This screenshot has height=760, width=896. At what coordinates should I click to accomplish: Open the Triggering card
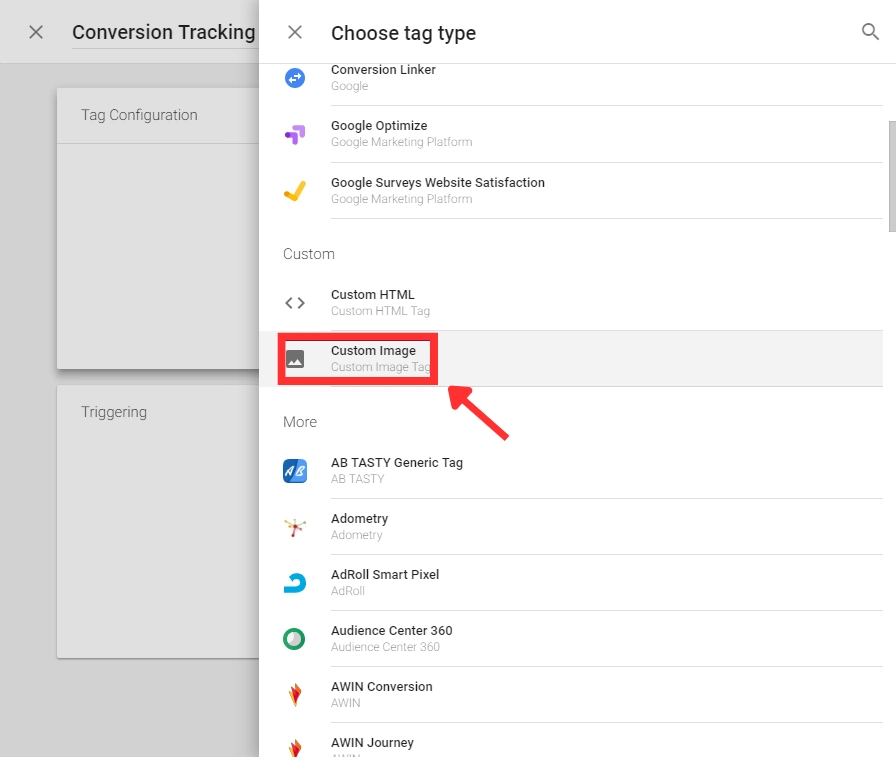click(158, 521)
